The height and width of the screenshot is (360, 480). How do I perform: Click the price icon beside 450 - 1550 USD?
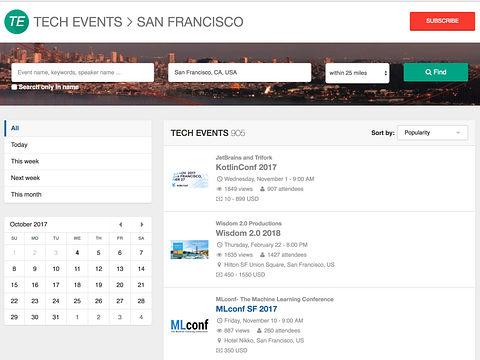pyautogui.click(x=219, y=275)
